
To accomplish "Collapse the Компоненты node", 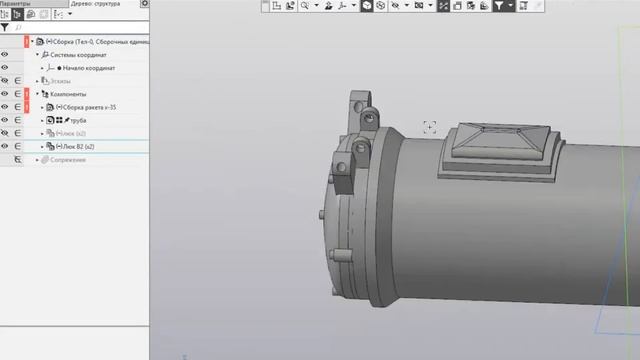I will tap(37, 94).
